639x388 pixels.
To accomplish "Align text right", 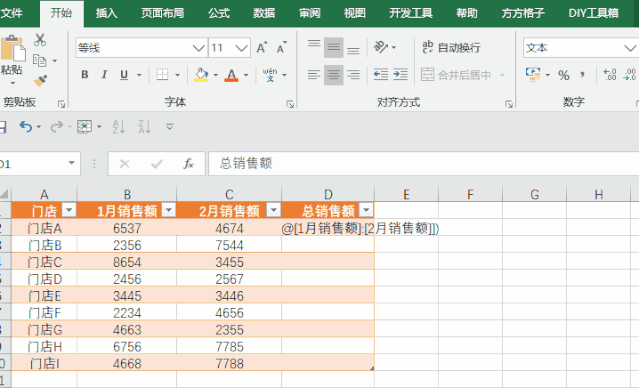I will pyautogui.click(x=353, y=75).
